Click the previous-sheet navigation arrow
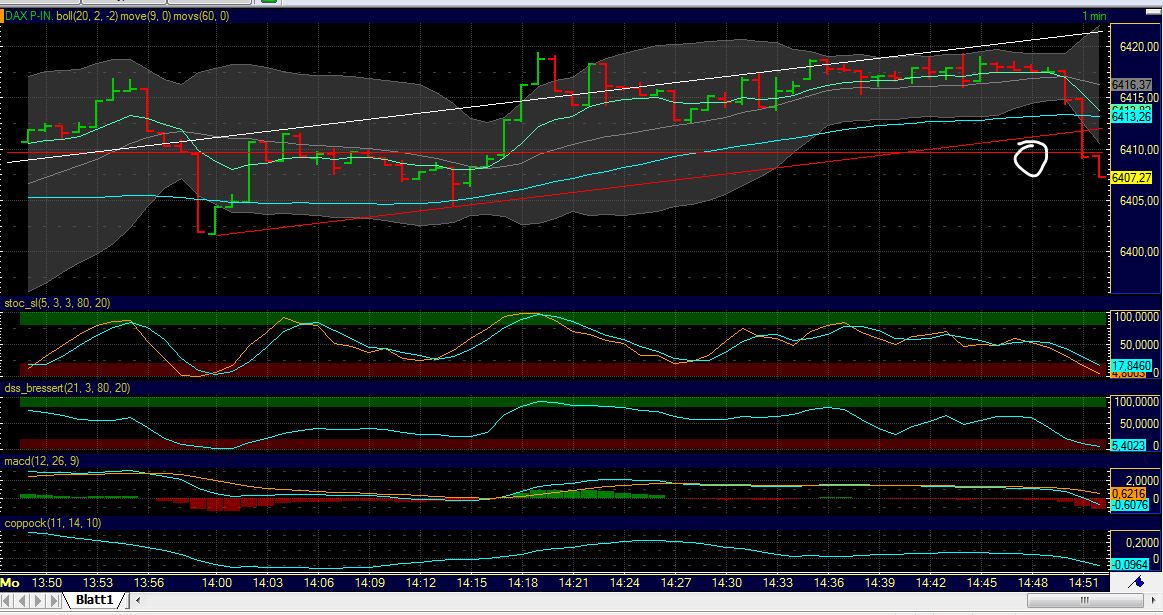Viewport: 1163px width, 615px height. coord(20,601)
